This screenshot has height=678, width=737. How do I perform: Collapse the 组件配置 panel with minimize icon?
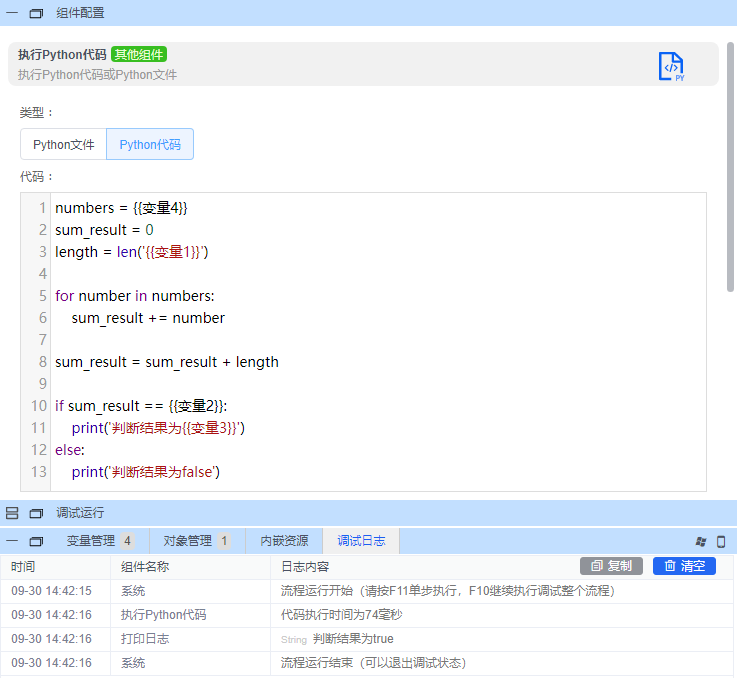[12, 13]
